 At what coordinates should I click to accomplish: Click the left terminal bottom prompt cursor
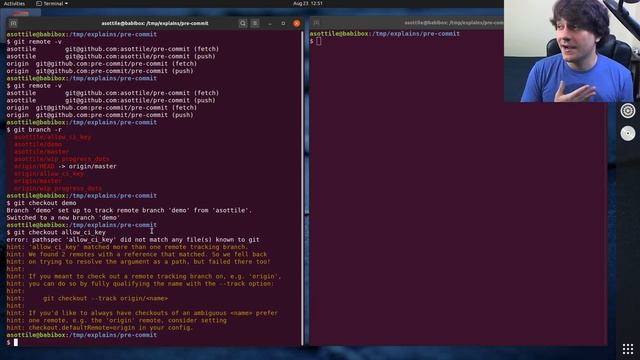pyautogui.click(x=16, y=342)
